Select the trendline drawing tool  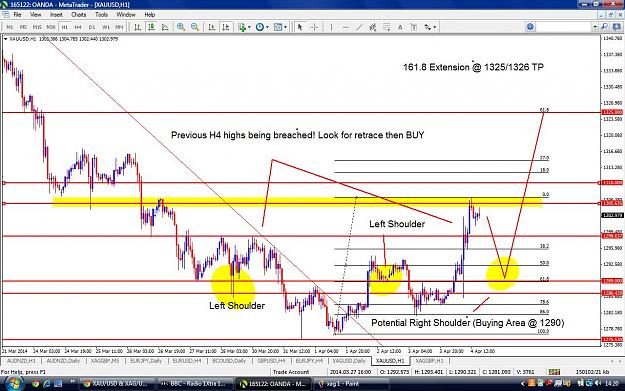coord(359,27)
